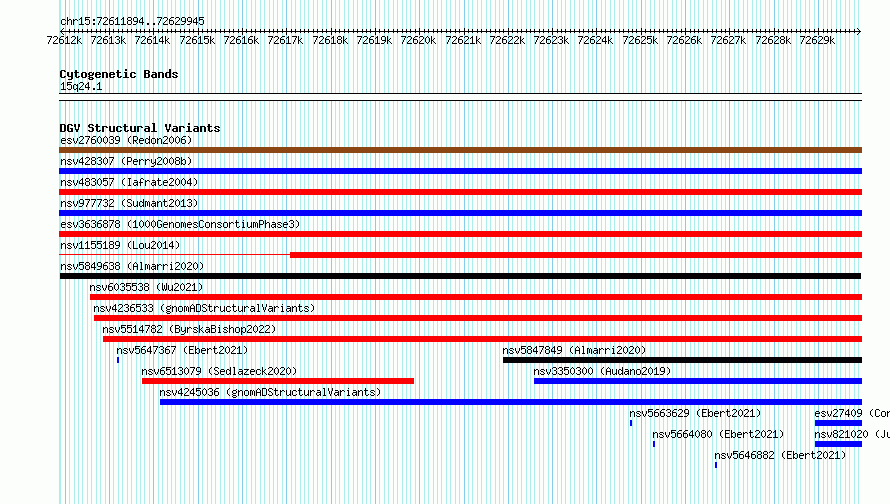
Task: Select the black nsv5849638 variant bar
Action: pyautogui.click(x=460, y=276)
